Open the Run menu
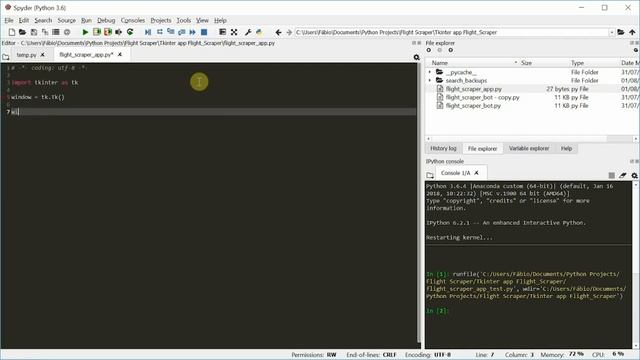 (x=86, y=20)
